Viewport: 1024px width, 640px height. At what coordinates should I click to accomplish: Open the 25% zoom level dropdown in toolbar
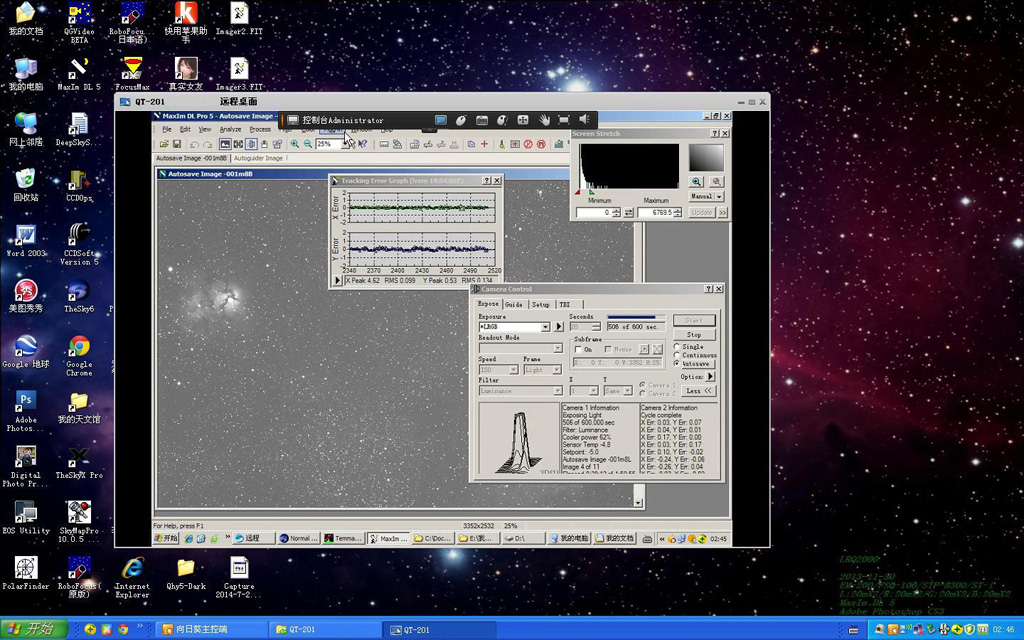click(345, 144)
